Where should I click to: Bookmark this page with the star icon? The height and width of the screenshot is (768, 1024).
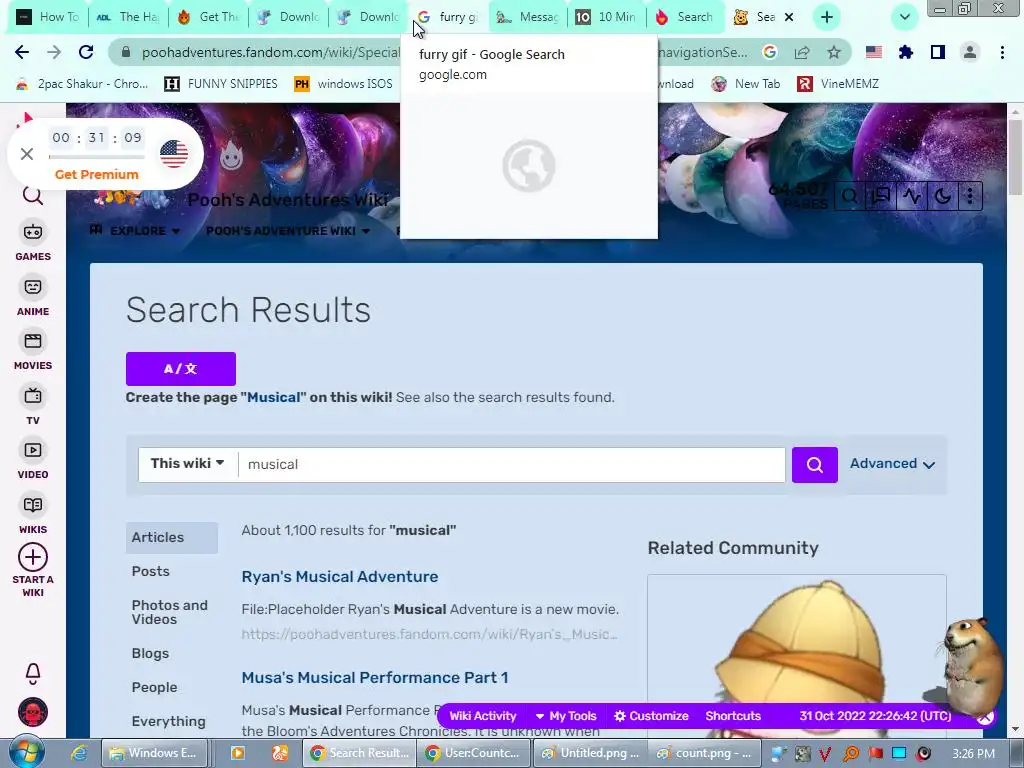coord(834,52)
